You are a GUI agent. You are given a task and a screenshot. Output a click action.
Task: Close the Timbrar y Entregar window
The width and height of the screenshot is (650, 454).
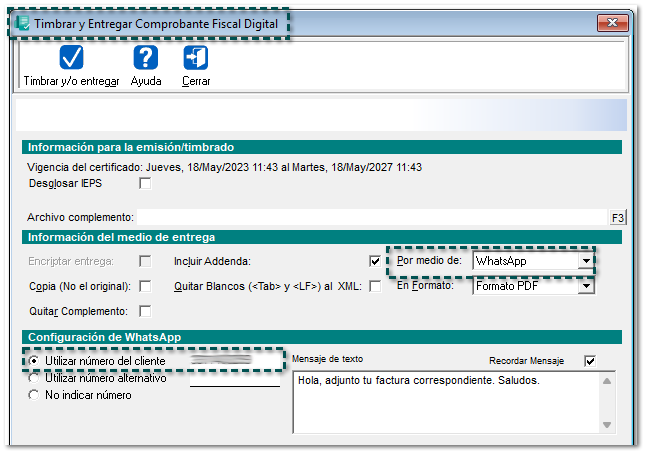[x=611, y=22]
